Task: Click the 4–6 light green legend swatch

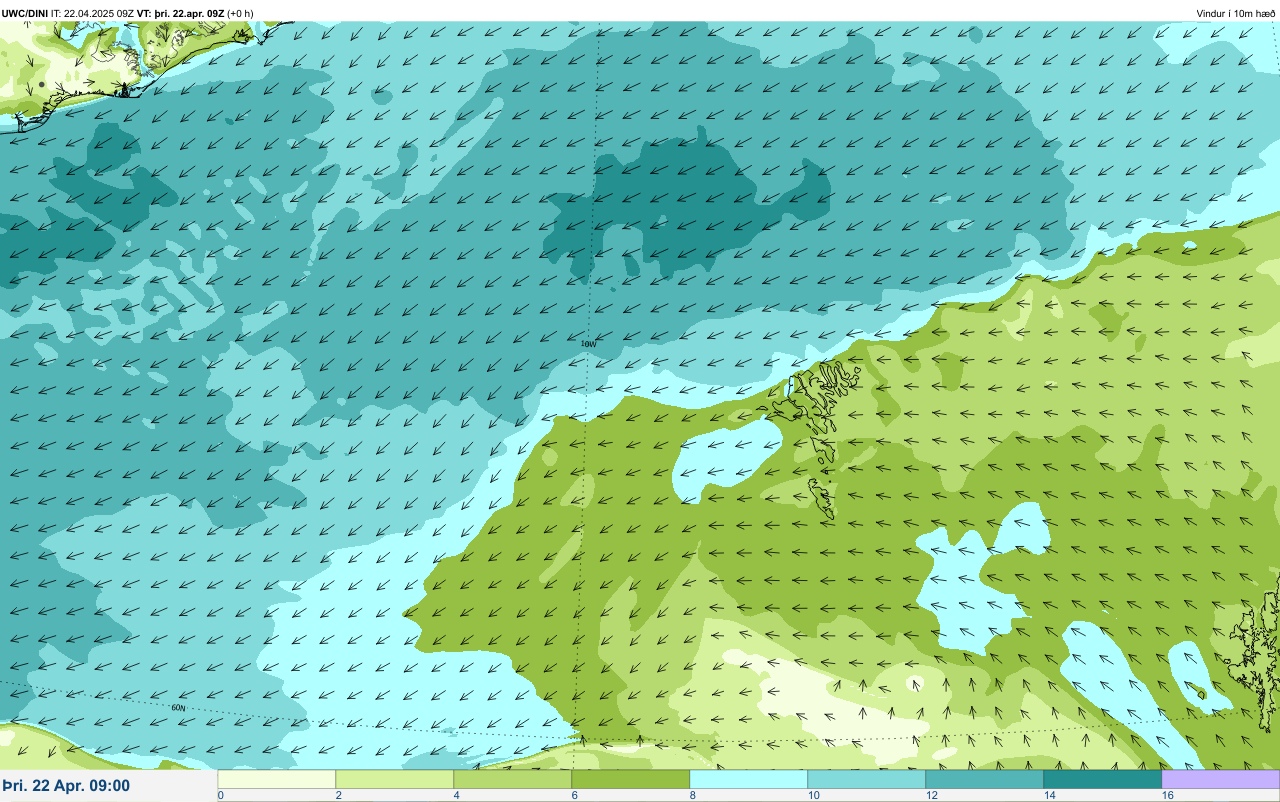Action: click(513, 779)
